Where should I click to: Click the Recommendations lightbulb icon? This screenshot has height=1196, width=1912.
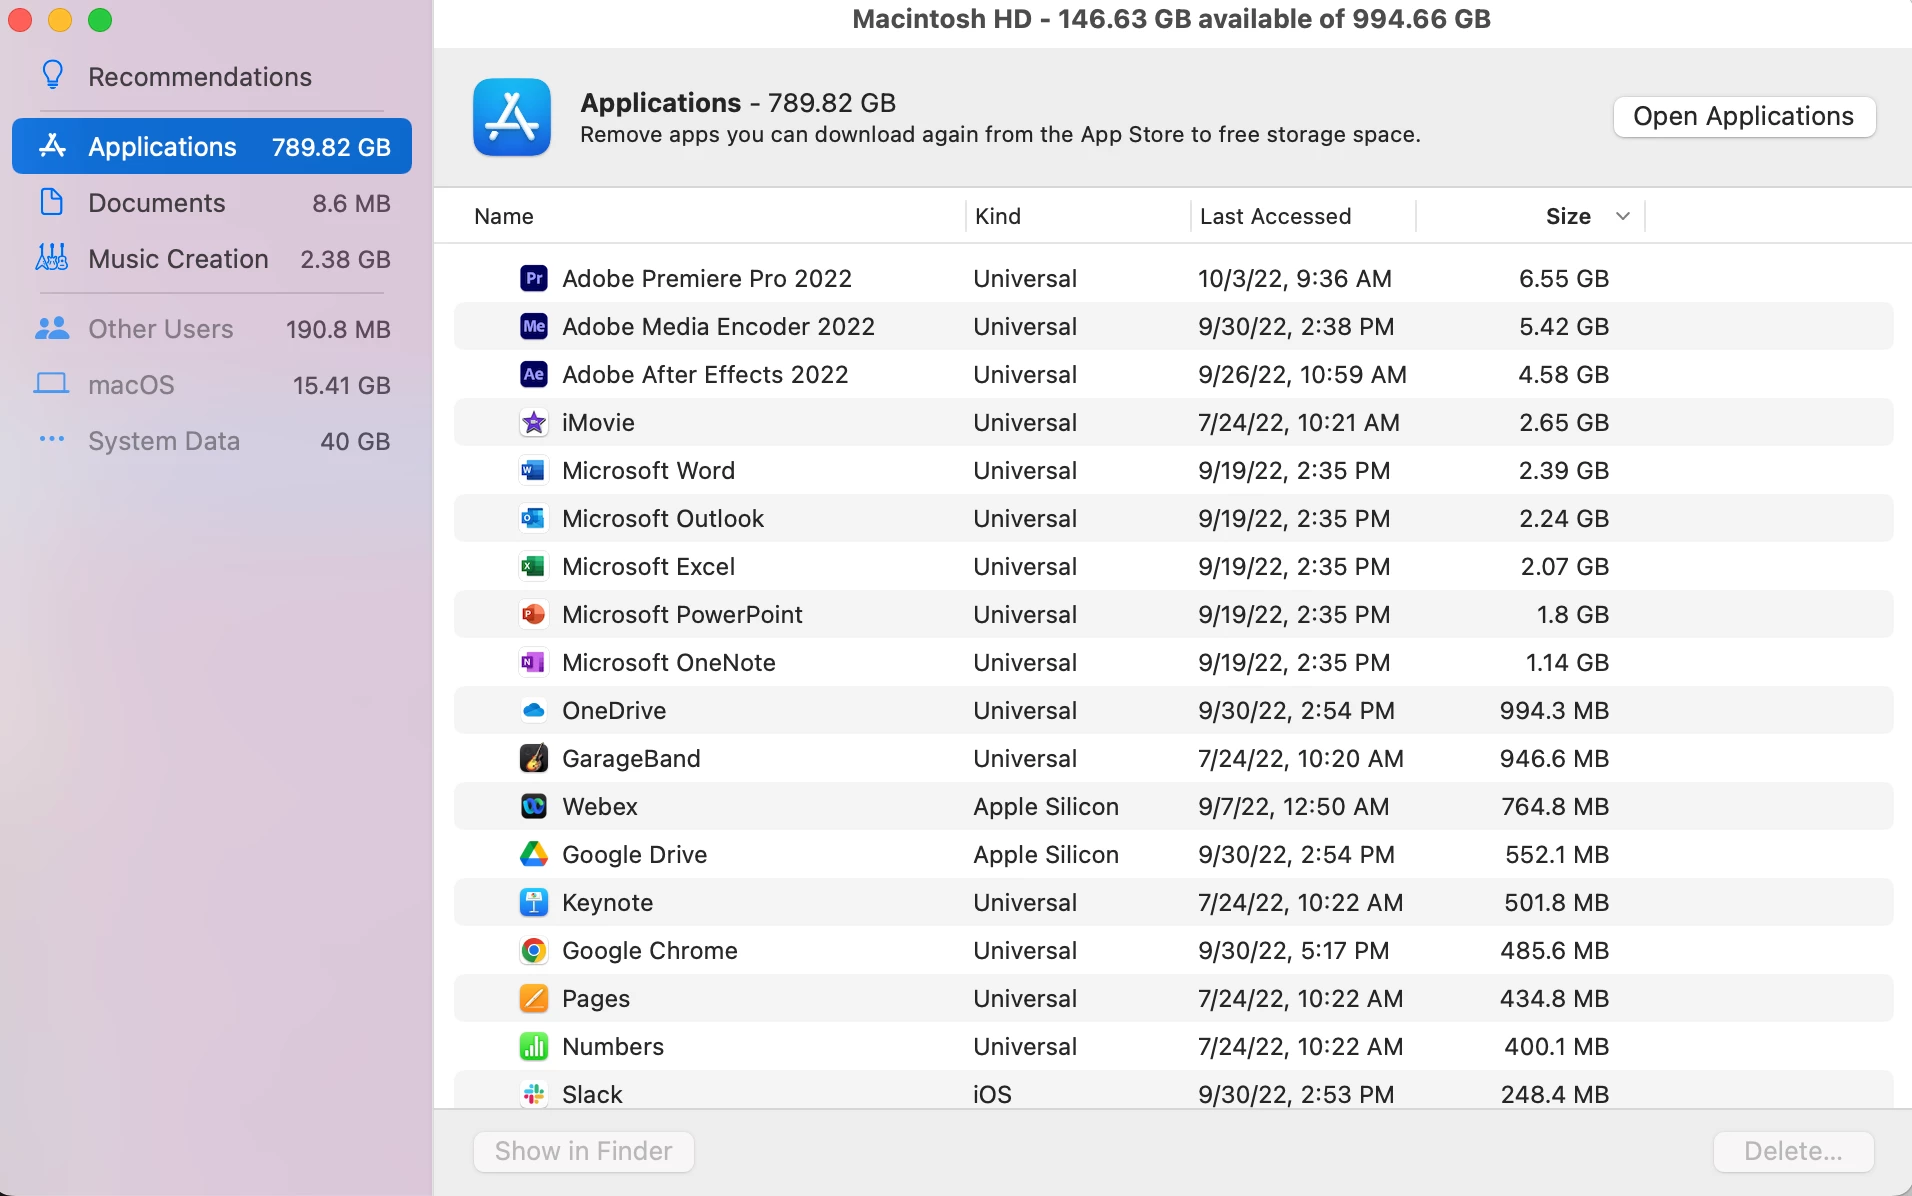point(53,75)
